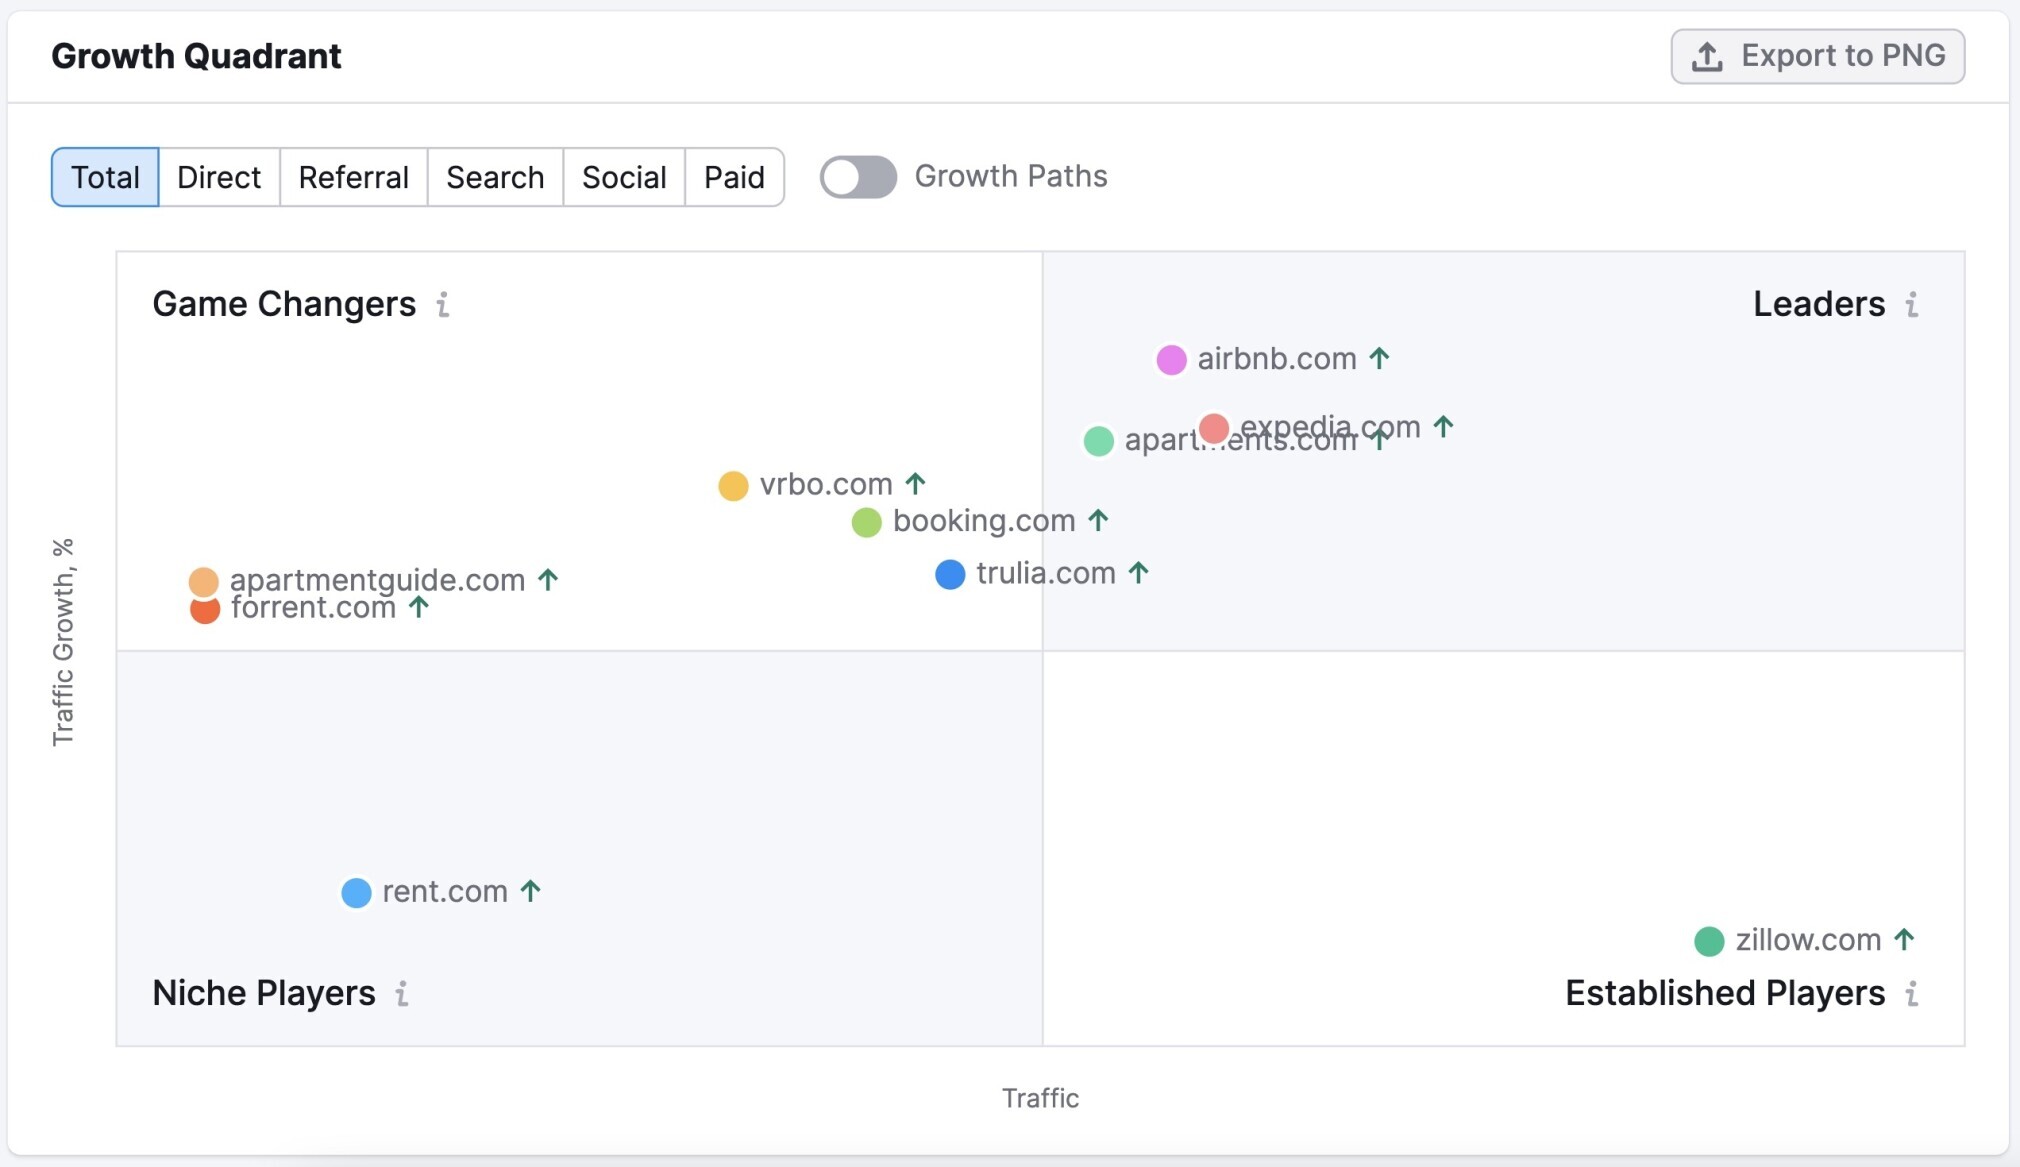Select the vrbo.com yellow data point
This screenshot has width=2020, height=1167.
733,486
